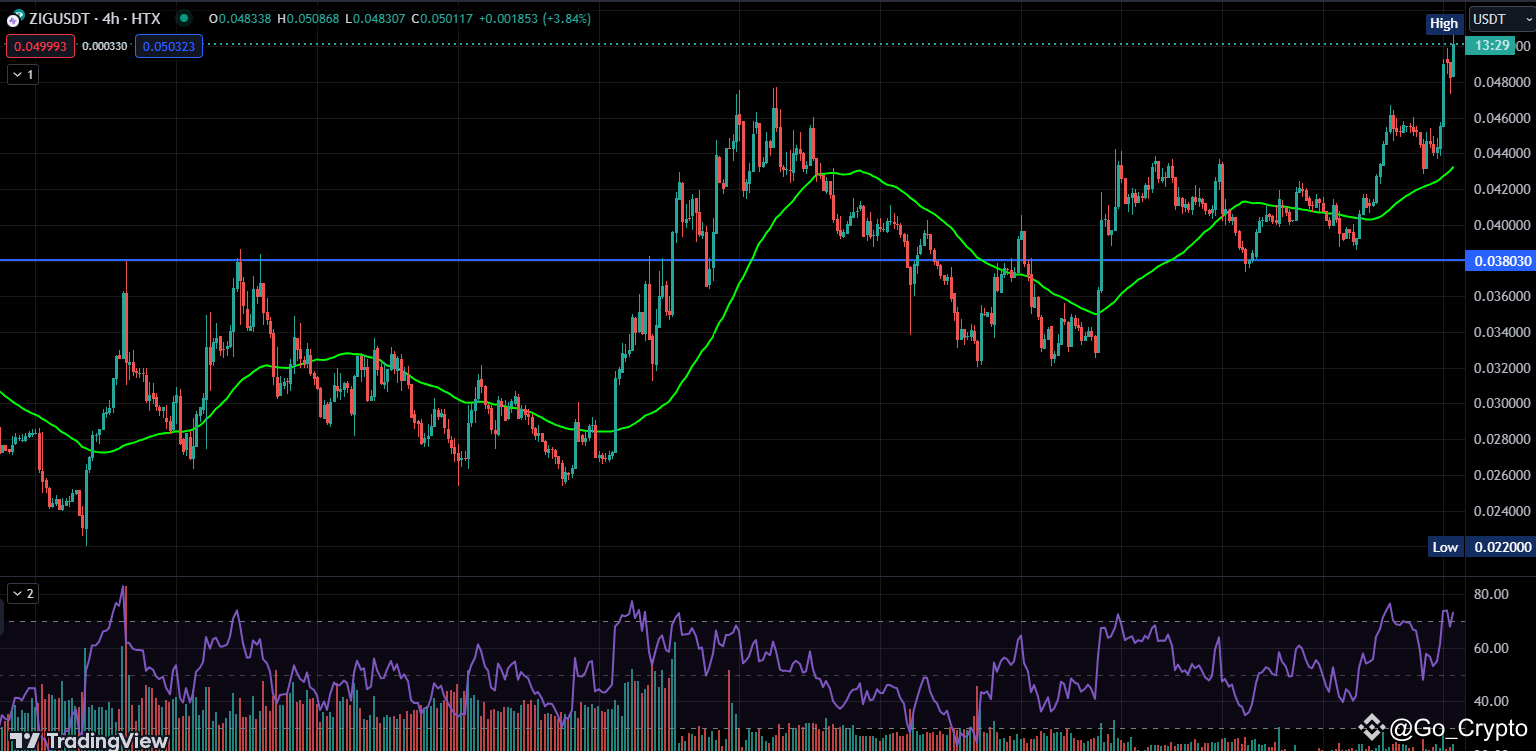Click the RSI 80.00 axis label

click(x=1491, y=594)
